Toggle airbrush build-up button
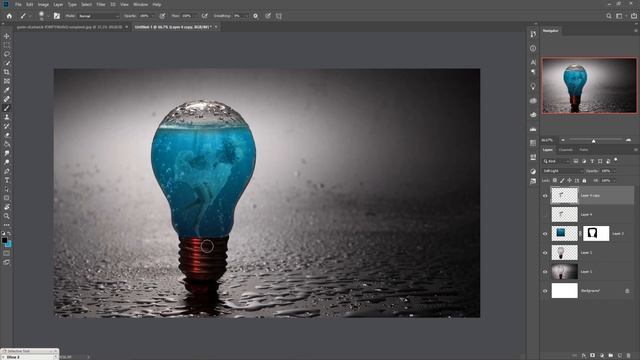 click(204, 16)
